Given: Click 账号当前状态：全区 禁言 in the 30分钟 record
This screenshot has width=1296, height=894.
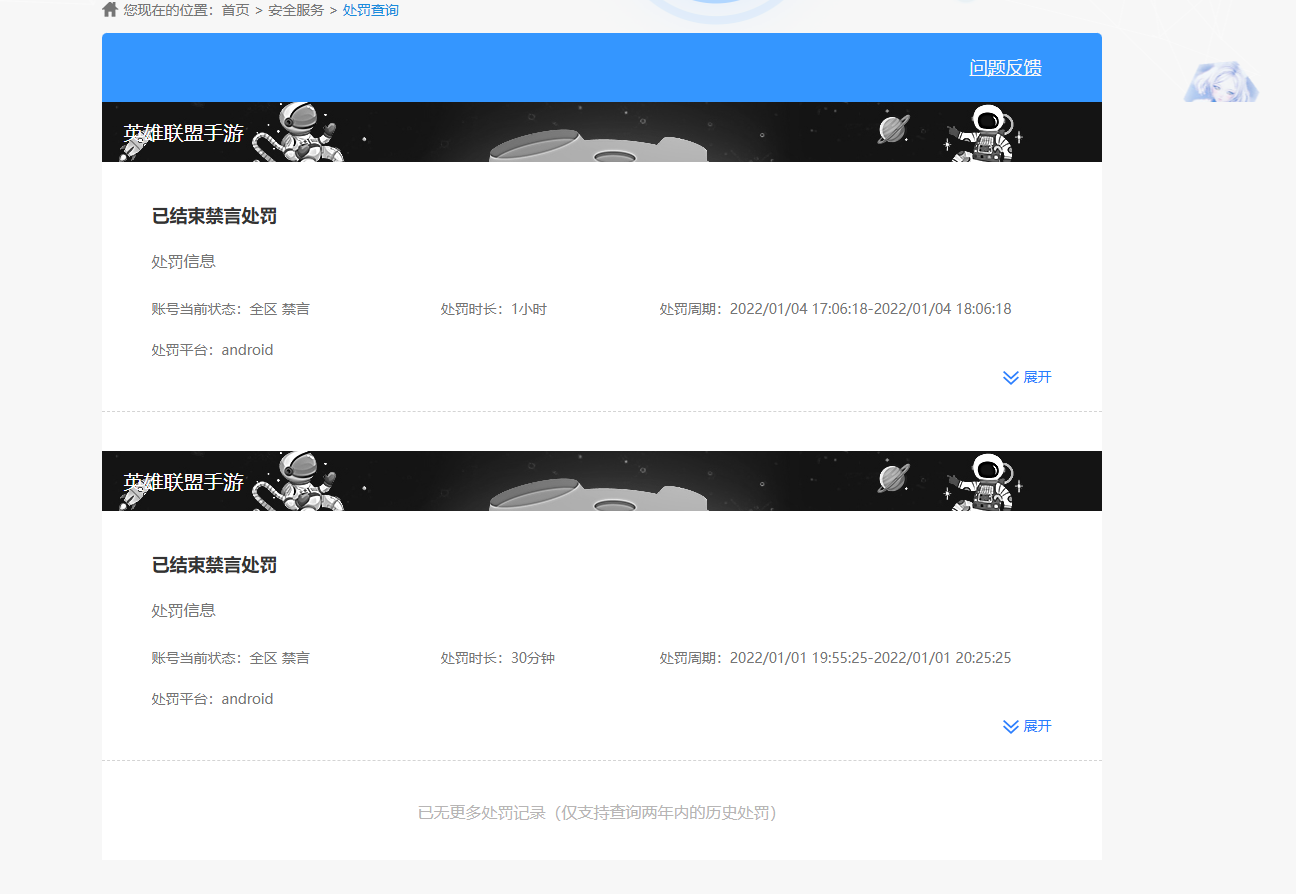Looking at the screenshot, I should 231,658.
